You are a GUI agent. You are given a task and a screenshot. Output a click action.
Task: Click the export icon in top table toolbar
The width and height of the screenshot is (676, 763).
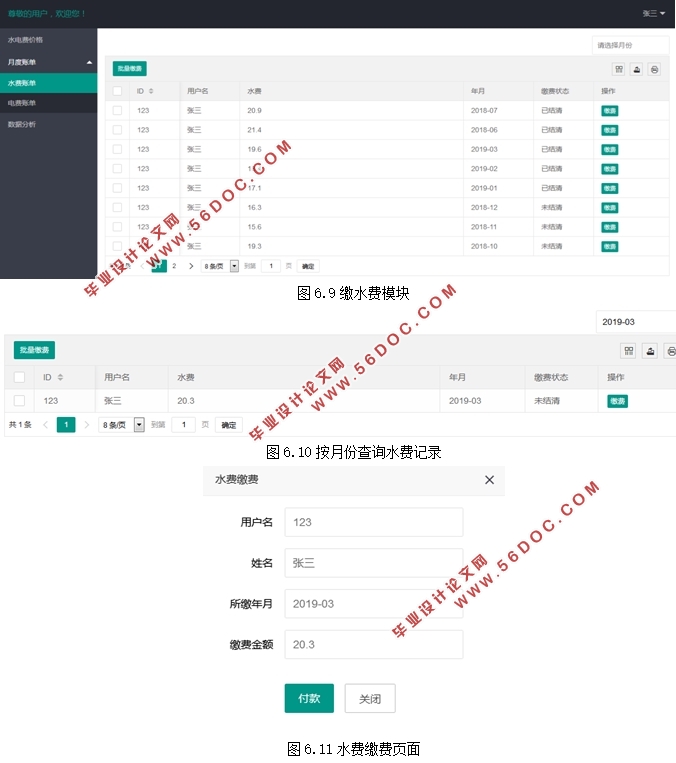coord(637,69)
